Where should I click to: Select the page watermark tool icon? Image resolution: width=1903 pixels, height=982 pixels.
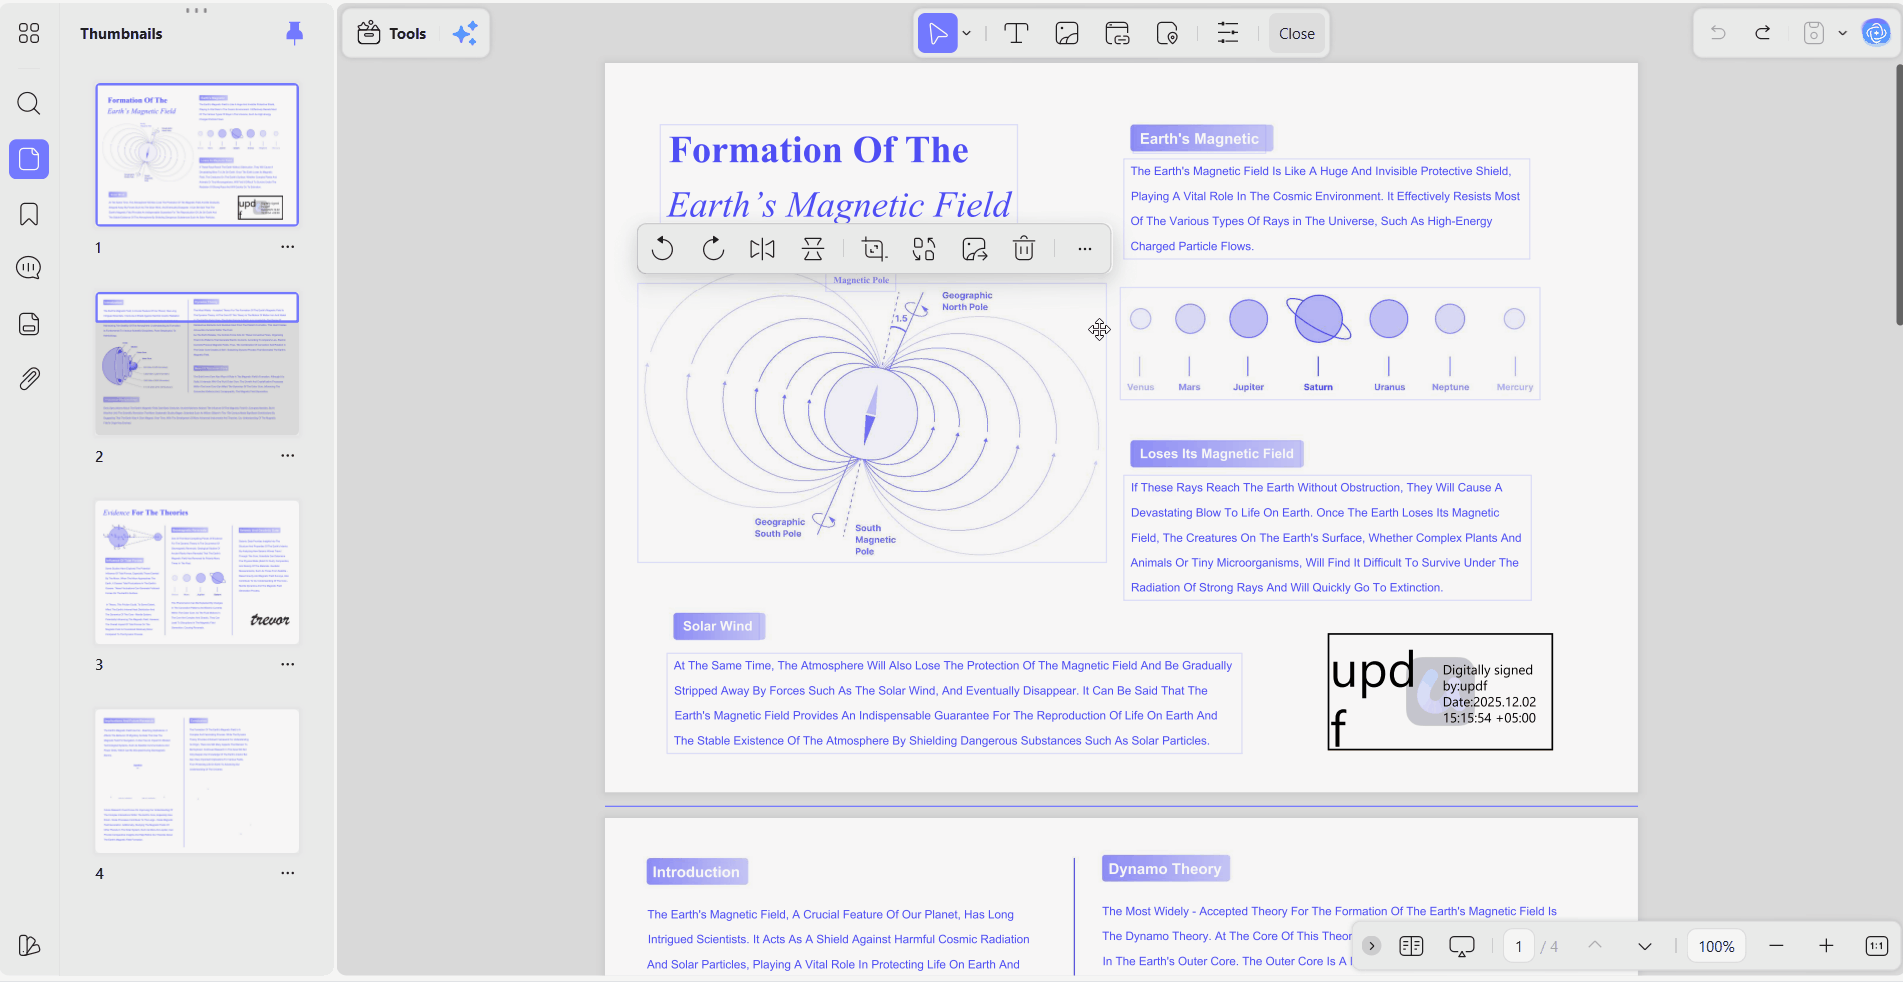point(1167,33)
